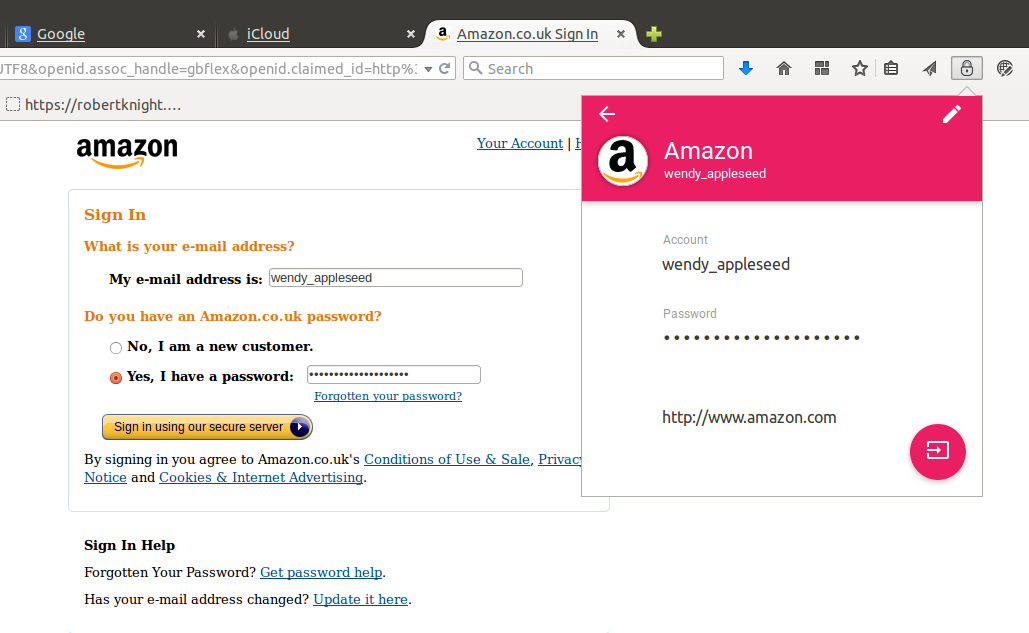Click the pink autofill login button

click(x=937, y=451)
